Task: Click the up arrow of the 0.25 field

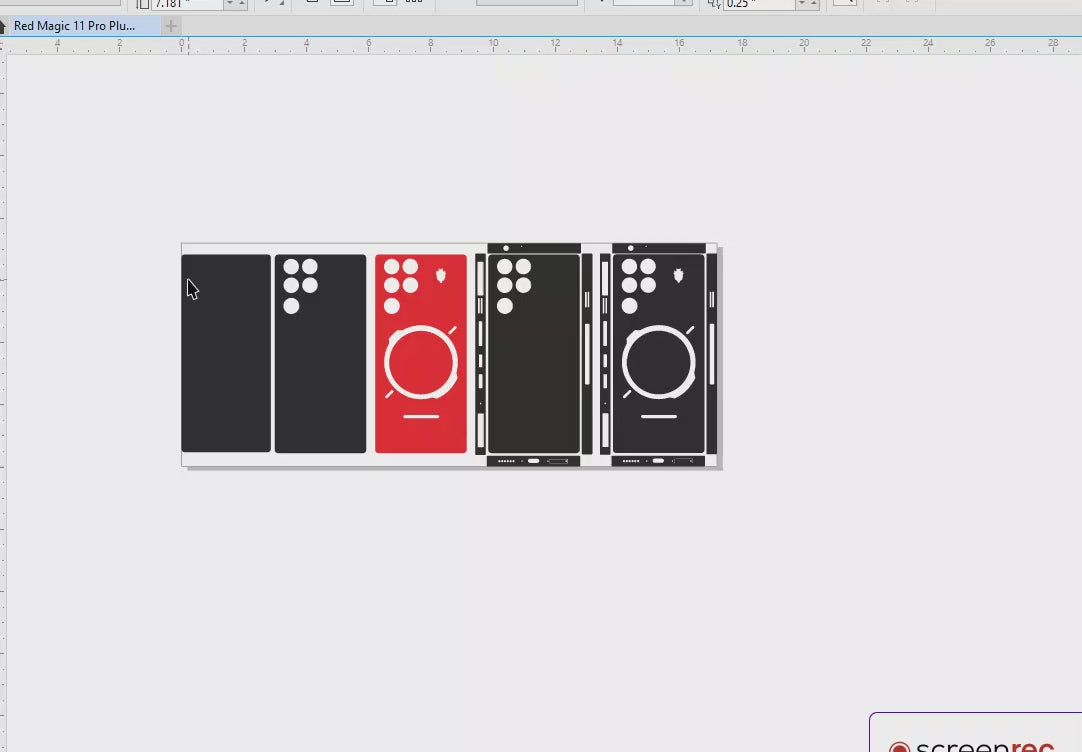Action: pos(813,2)
